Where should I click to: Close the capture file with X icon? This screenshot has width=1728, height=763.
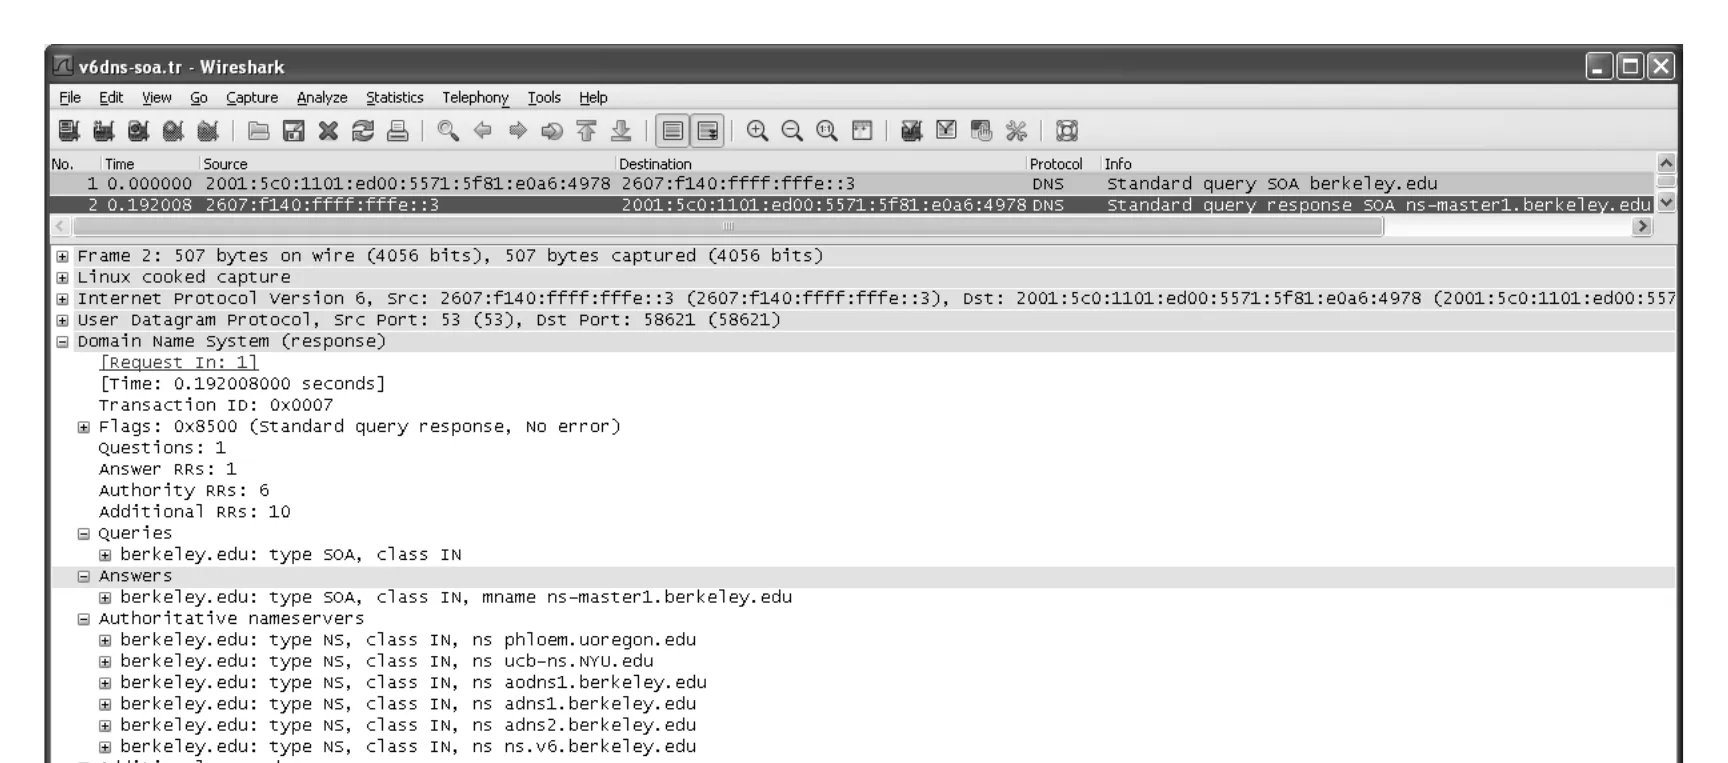(328, 131)
